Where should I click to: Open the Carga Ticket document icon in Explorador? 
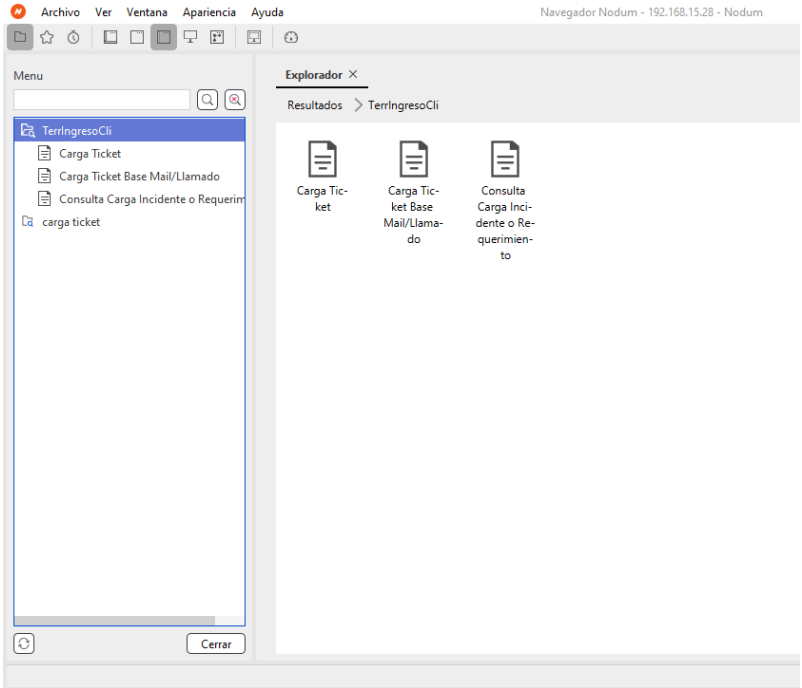pos(322,160)
